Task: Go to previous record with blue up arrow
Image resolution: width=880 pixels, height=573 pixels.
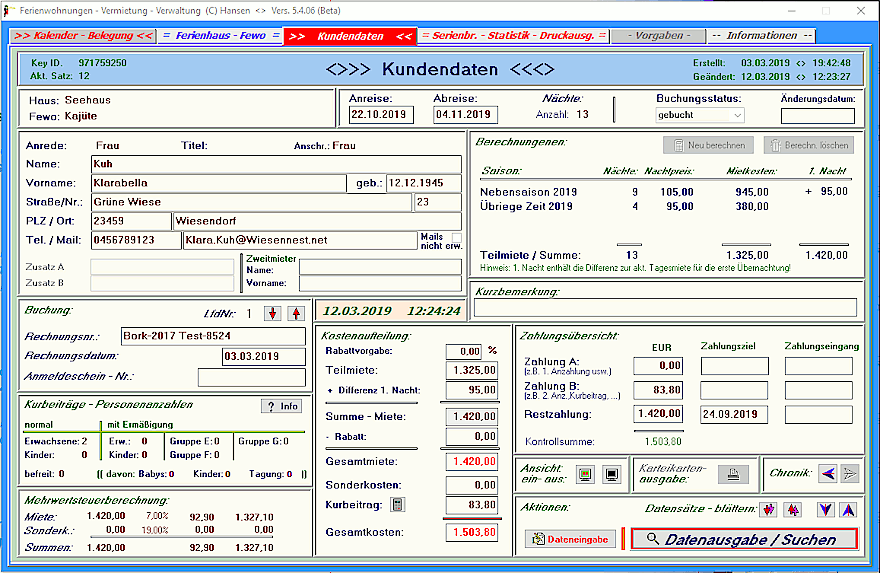Action: 847,509
